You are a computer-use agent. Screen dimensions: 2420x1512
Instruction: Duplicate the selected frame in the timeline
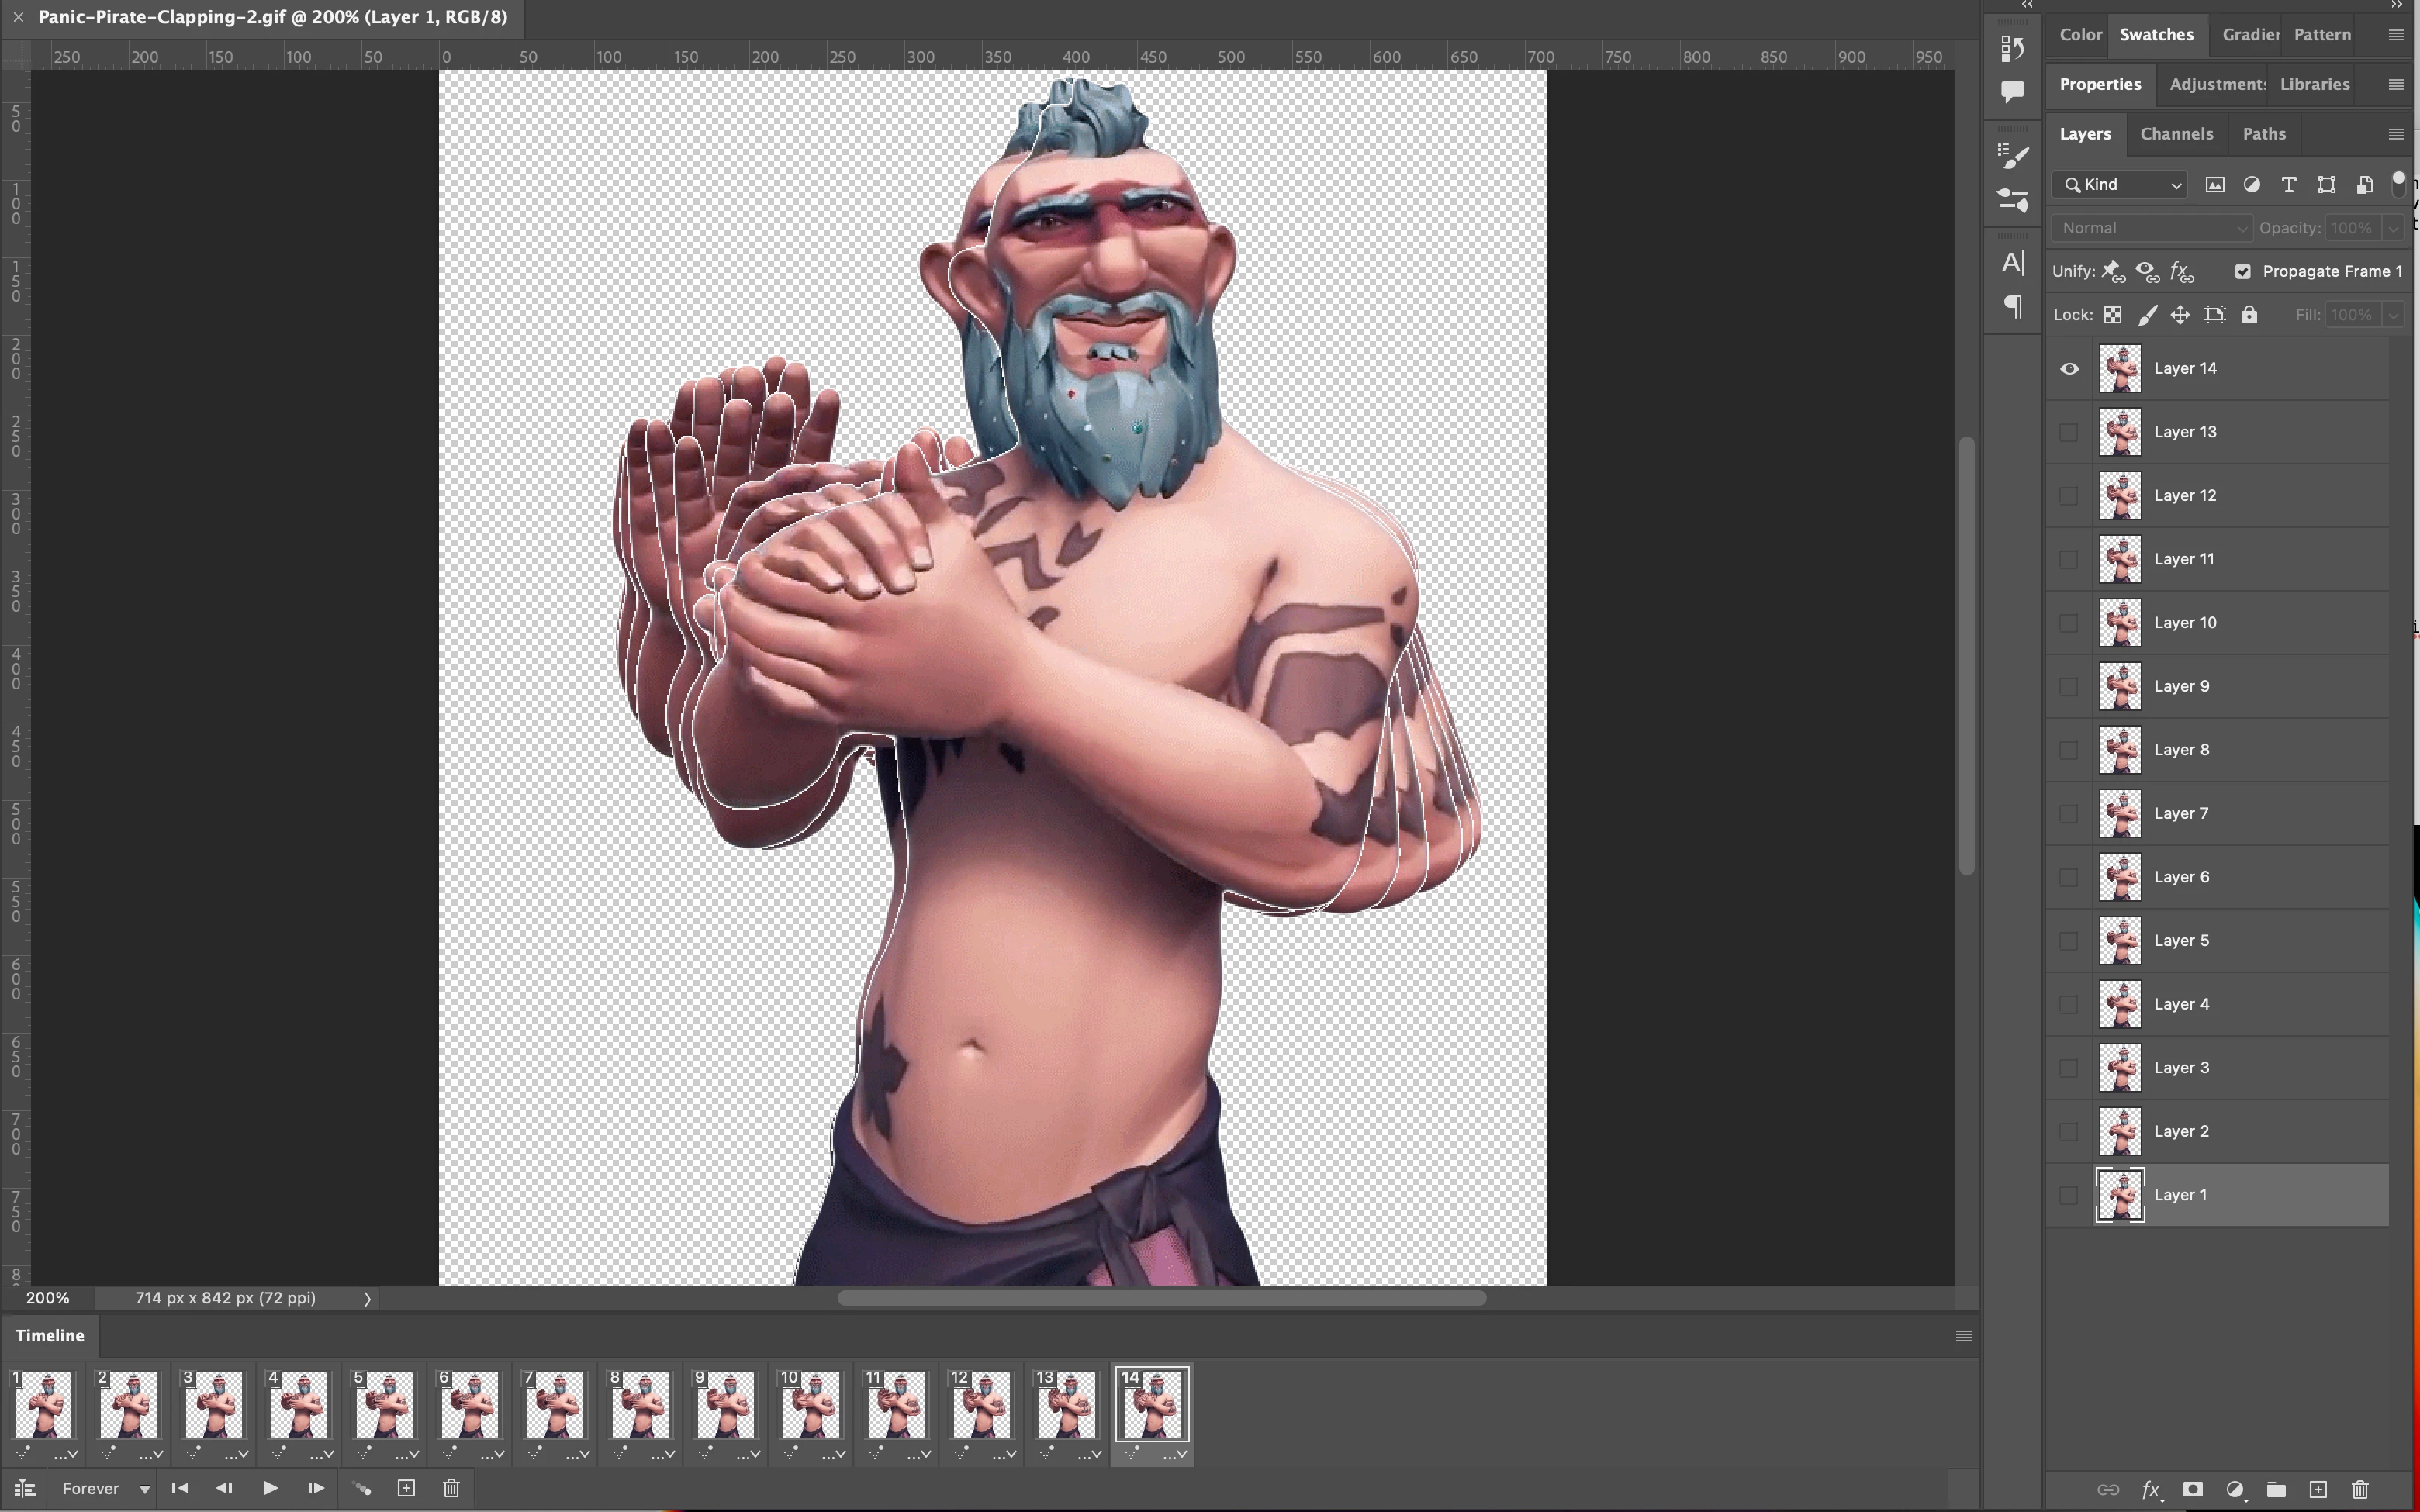(x=406, y=1488)
